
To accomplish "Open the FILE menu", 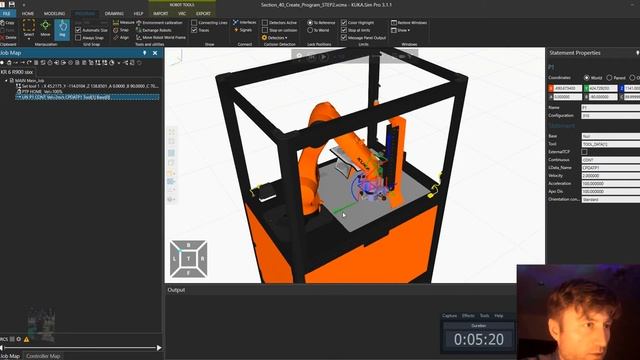I will [x=7, y=13].
